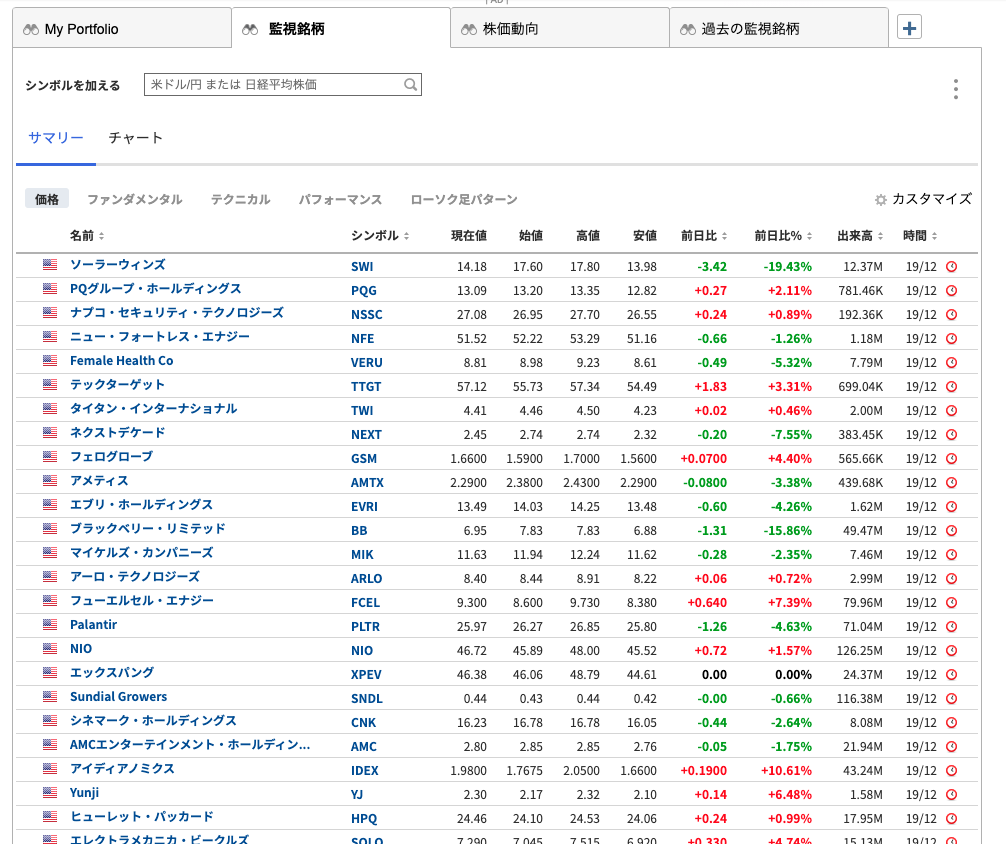Click the カスタマイズ gear icon
Image resolution: width=1006 pixels, height=844 pixels.
[x=880, y=200]
